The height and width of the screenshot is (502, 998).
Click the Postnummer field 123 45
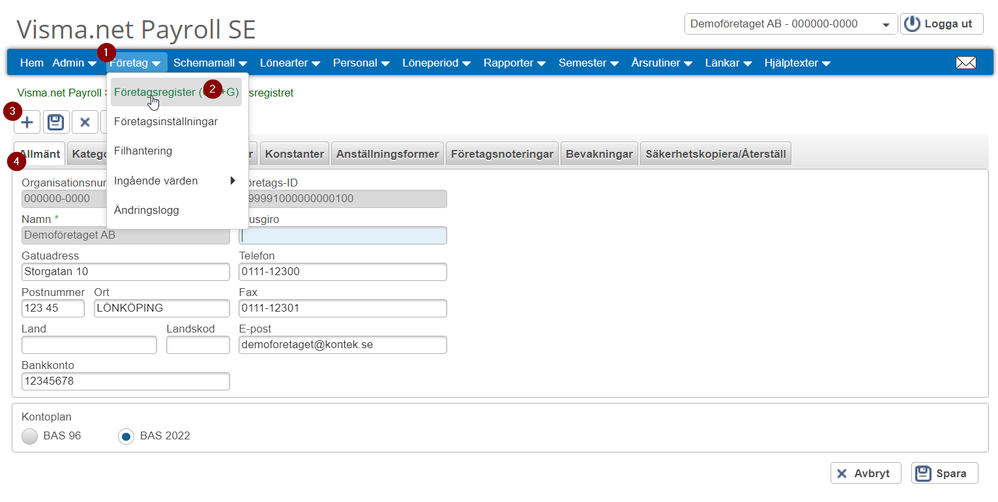click(x=53, y=308)
